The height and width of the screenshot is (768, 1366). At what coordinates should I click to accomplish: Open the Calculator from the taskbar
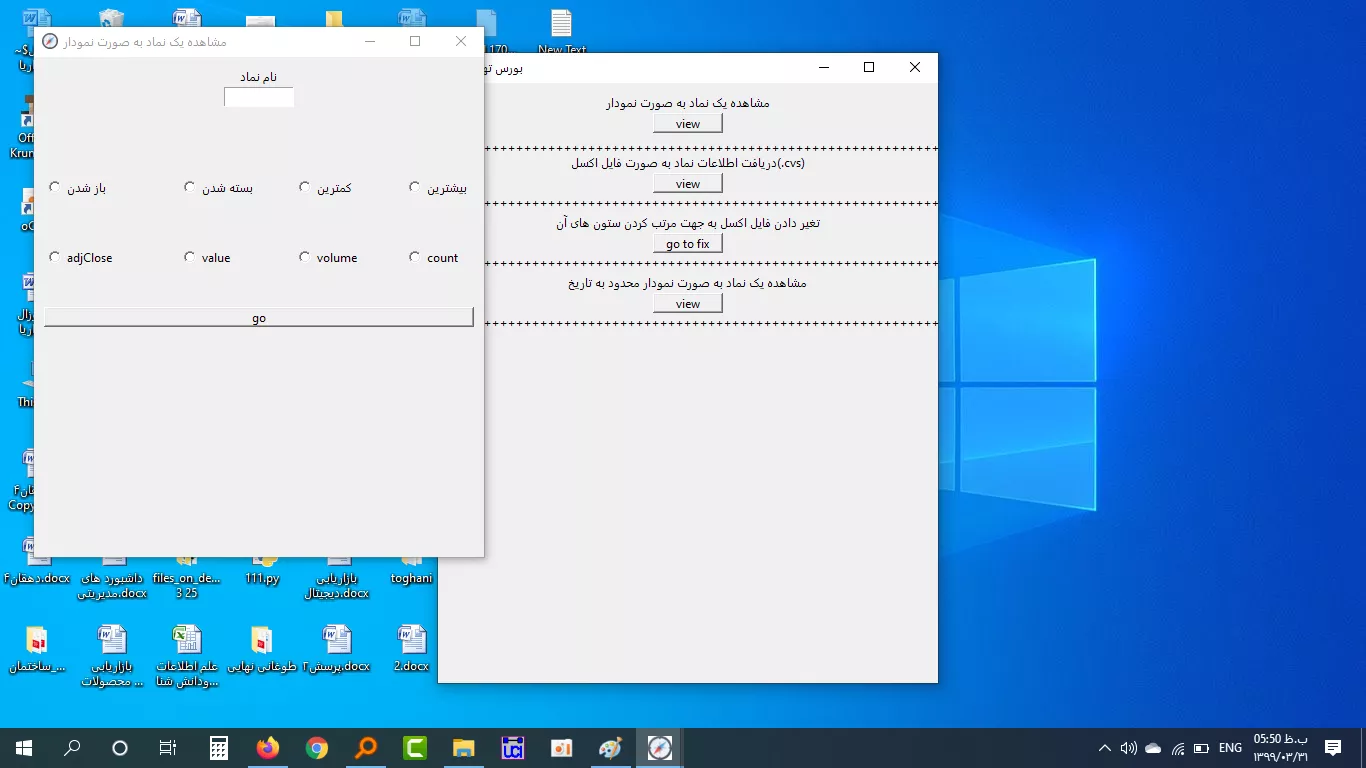[218, 748]
